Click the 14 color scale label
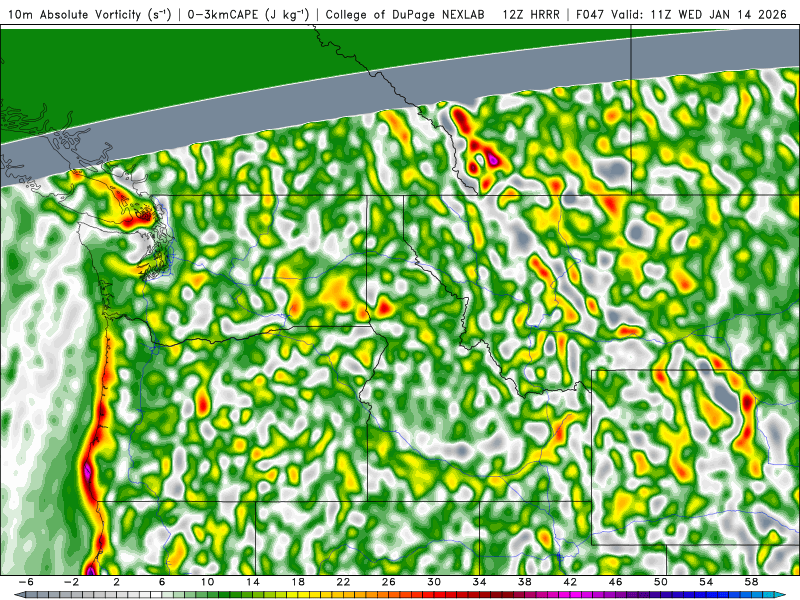Screen dimensions: 800x600 pos(253,582)
